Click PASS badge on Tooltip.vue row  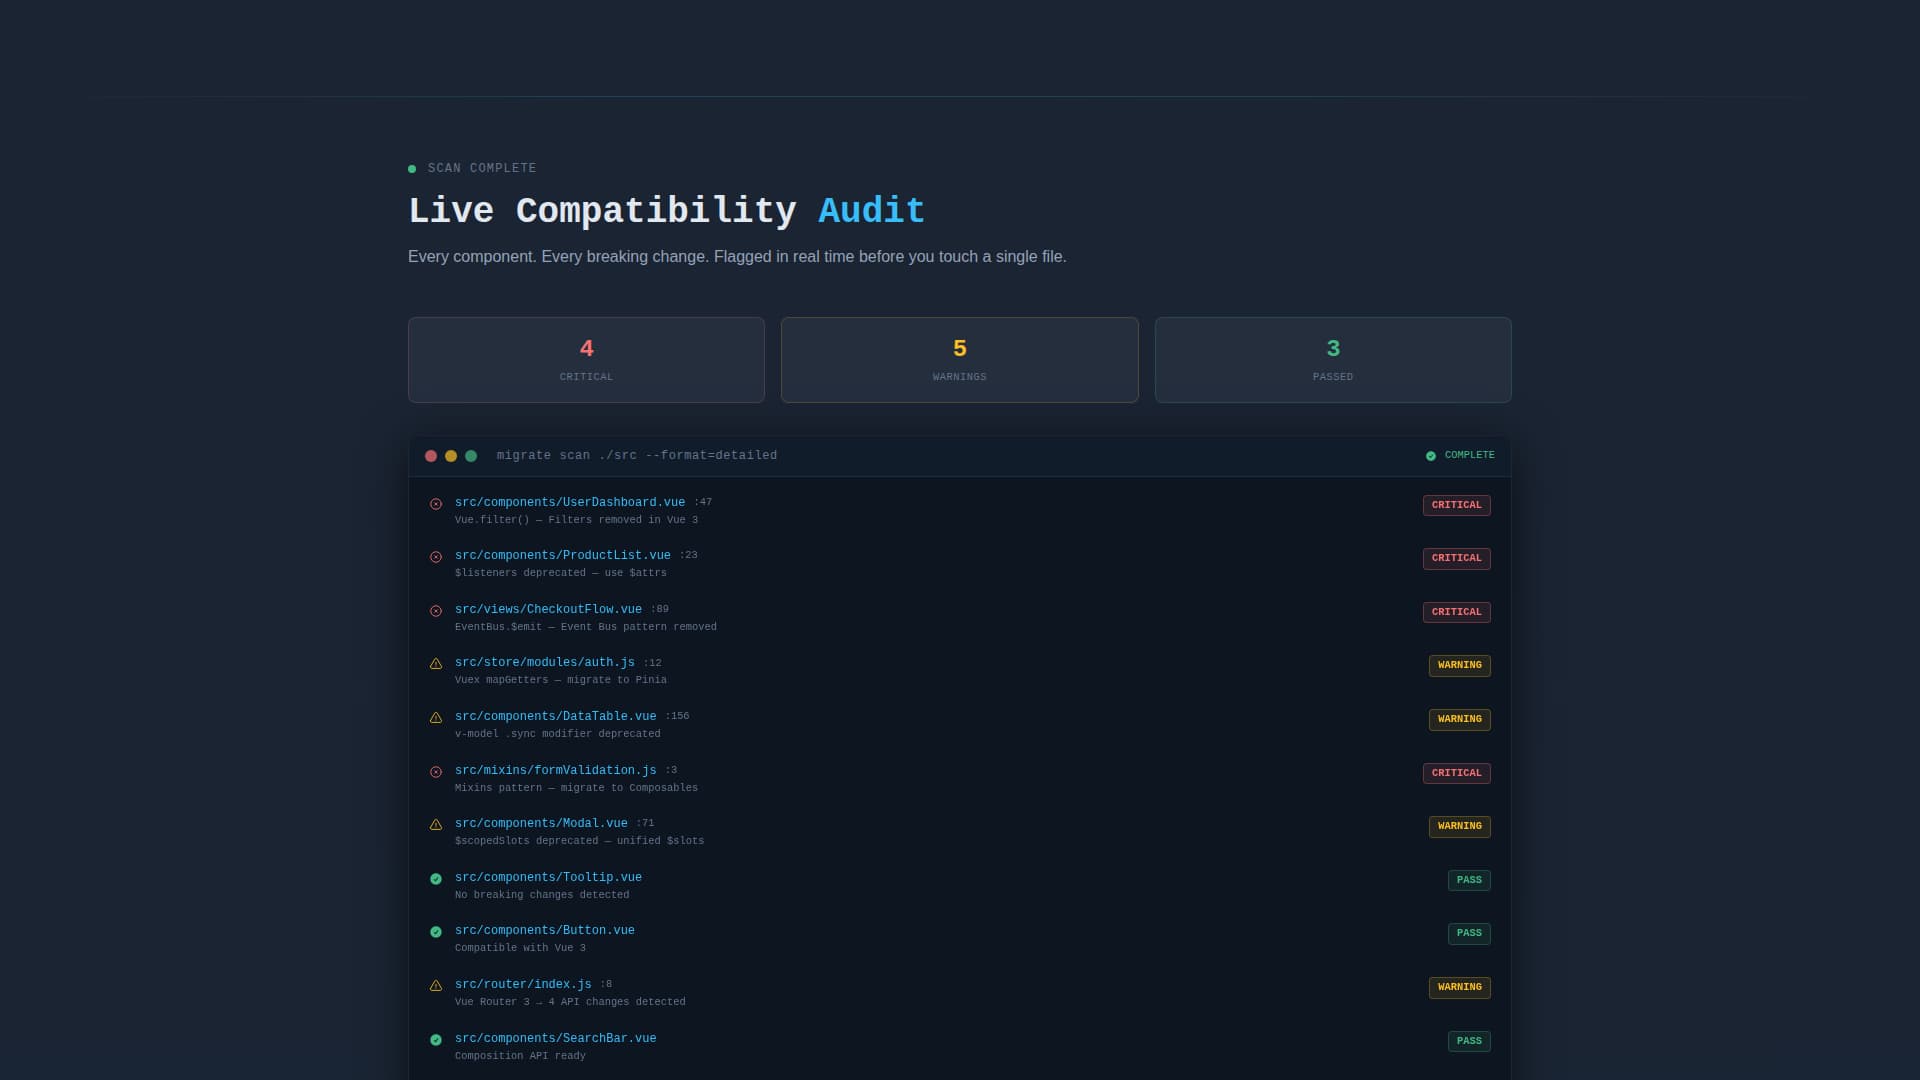(1469, 880)
